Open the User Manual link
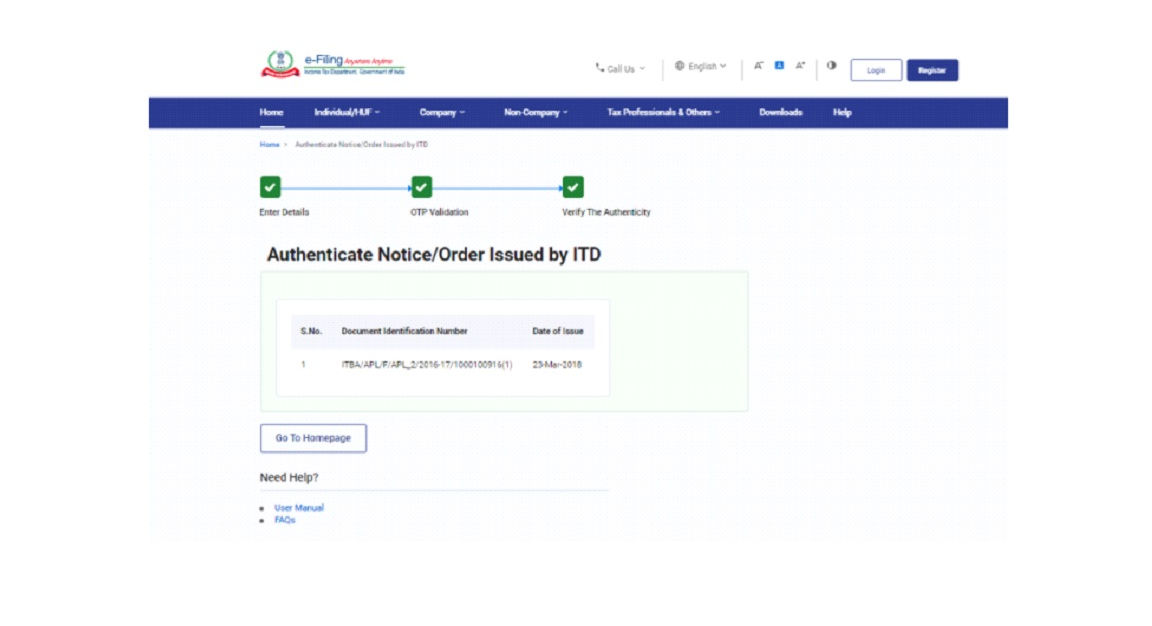1152x626 pixels. click(x=299, y=508)
